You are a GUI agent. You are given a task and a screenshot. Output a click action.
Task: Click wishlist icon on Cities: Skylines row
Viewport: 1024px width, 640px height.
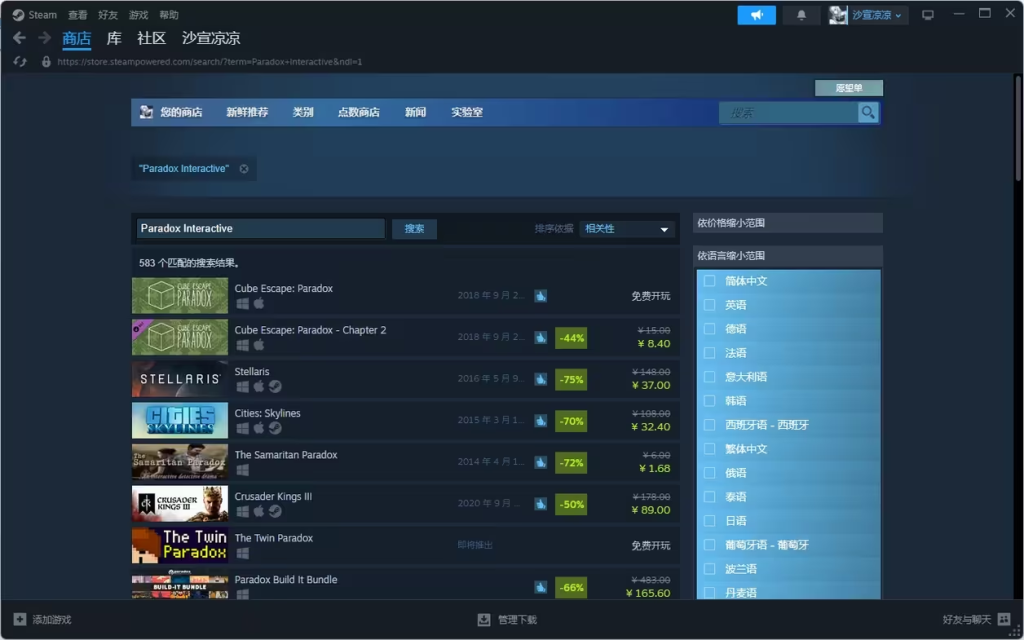coord(541,421)
